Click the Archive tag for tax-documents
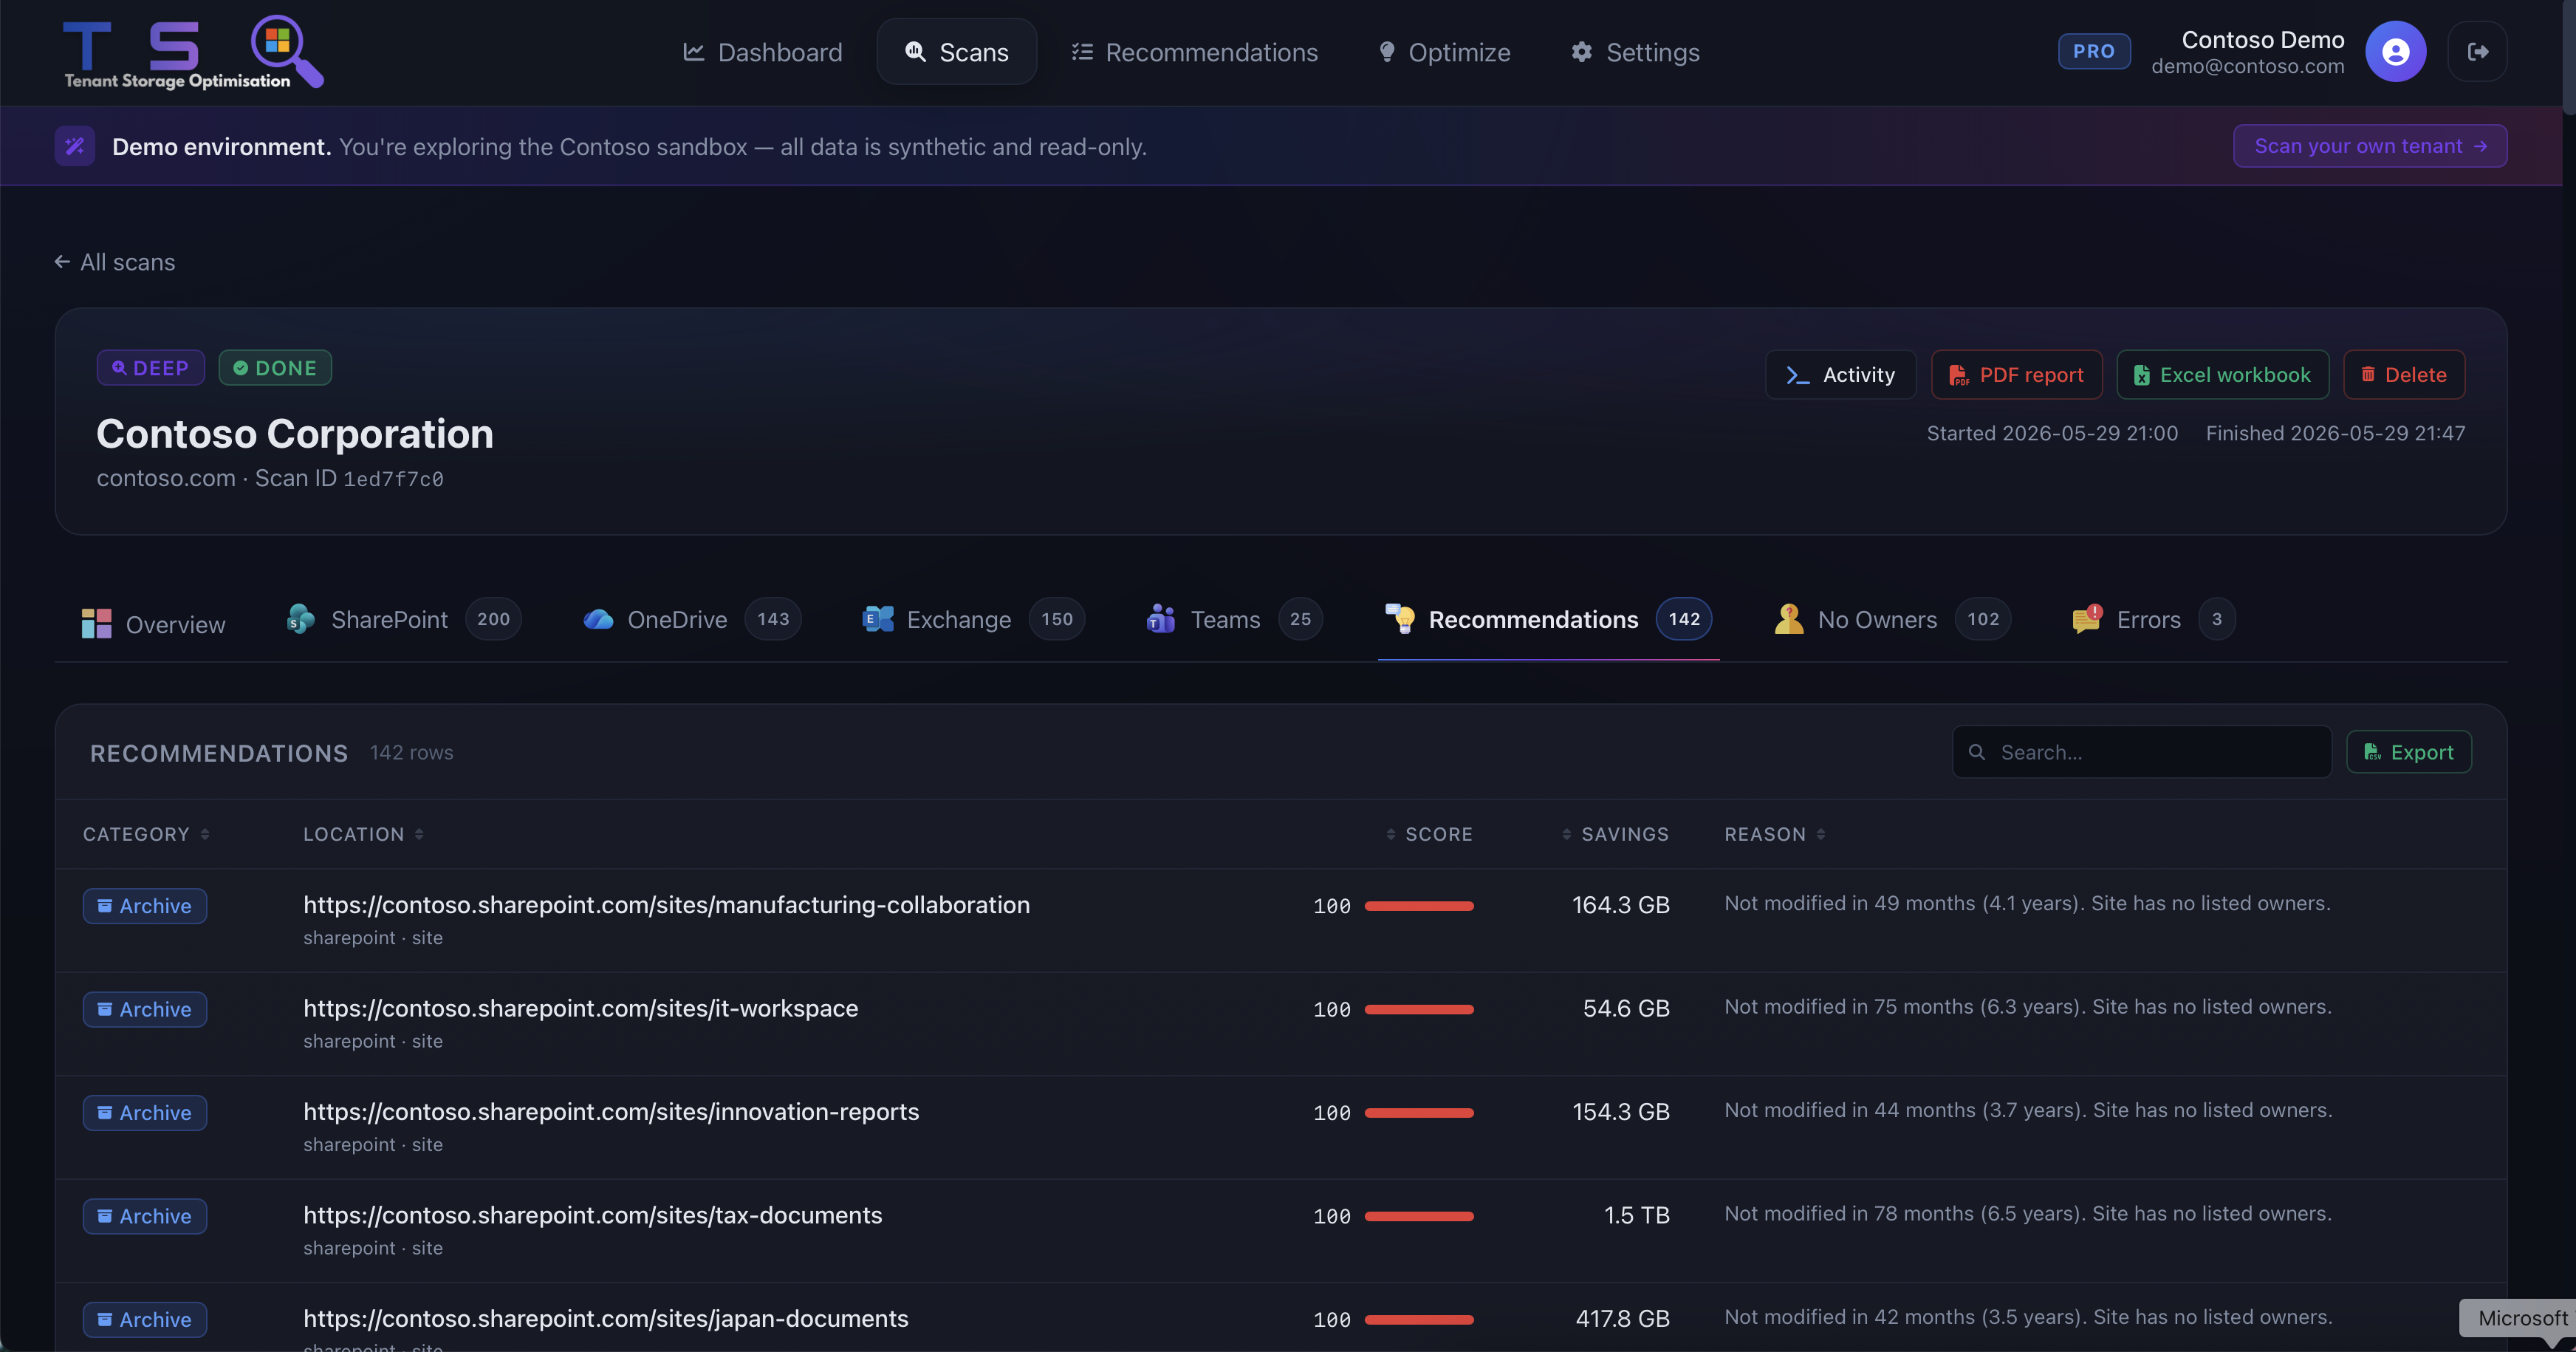This screenshot has width=2576, height=1352. click(x=145, y=1216)
